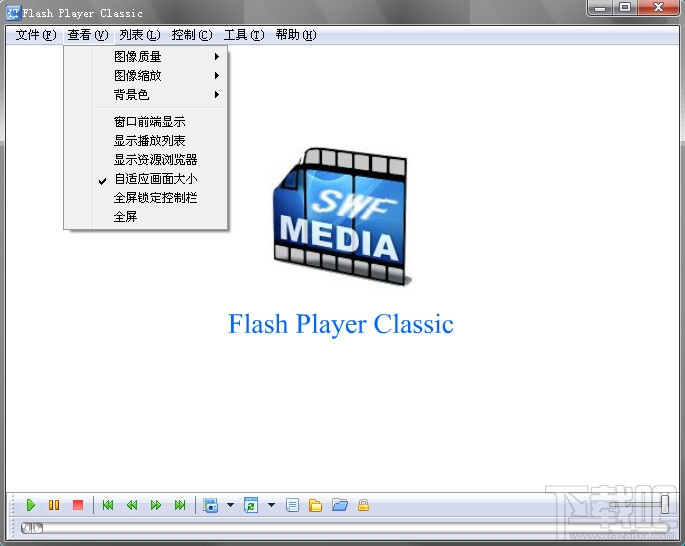Click the volume slider handle
Screen dimensions: 685x546
tap(665, 505)
